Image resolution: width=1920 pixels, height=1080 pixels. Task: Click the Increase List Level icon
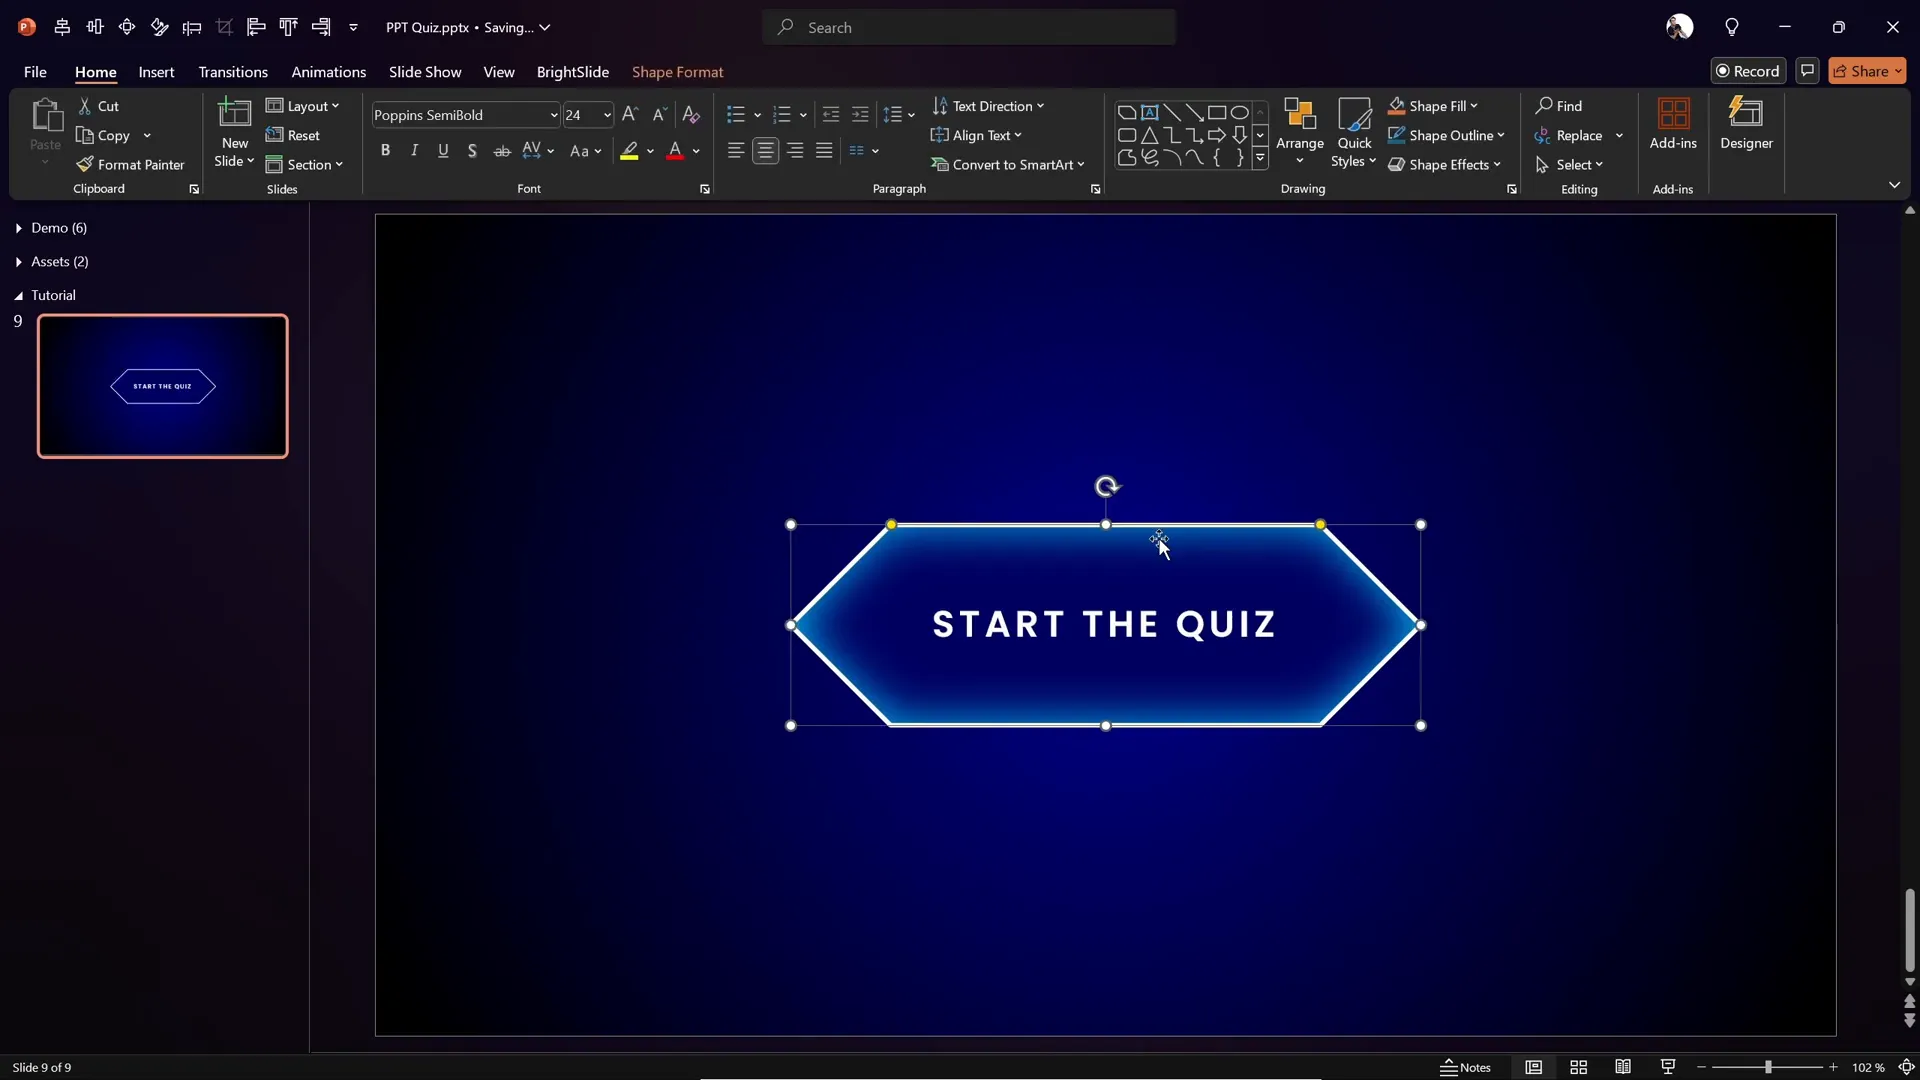pos(860,114)
